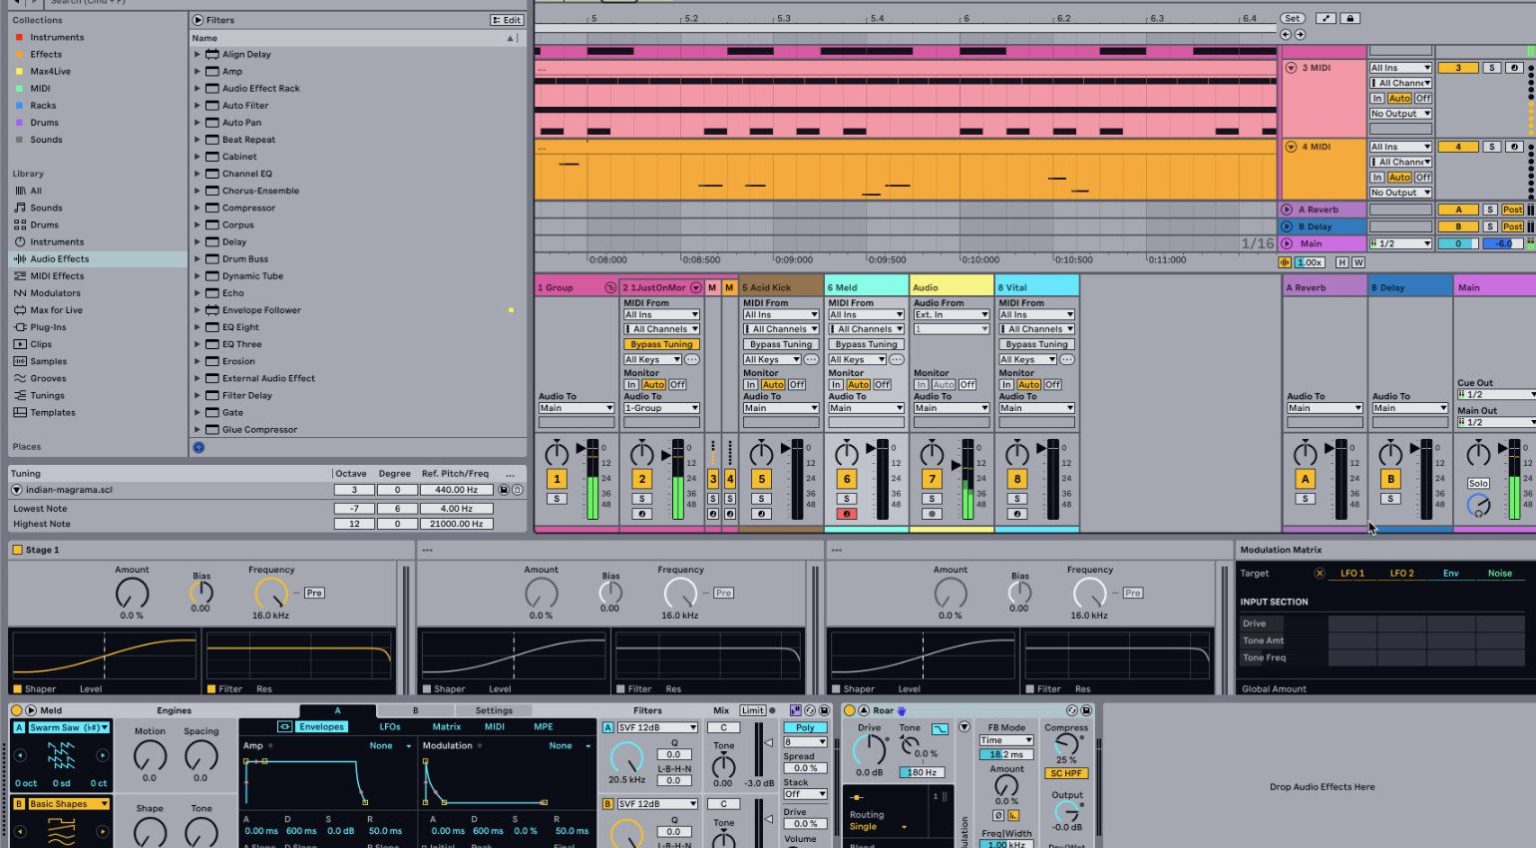Open Audio From dropdown showing Ext. In

coord(951,314)
